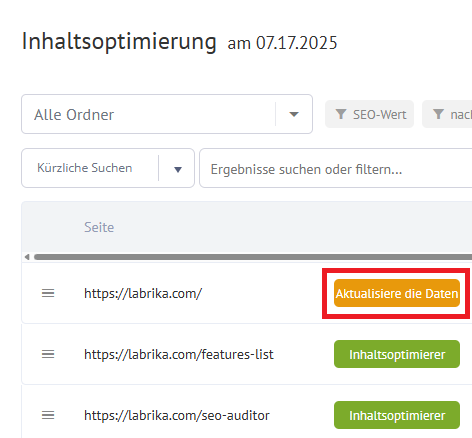
Task: Select the Alle Ordner folder combo box
Action: (x=167, y=114)
